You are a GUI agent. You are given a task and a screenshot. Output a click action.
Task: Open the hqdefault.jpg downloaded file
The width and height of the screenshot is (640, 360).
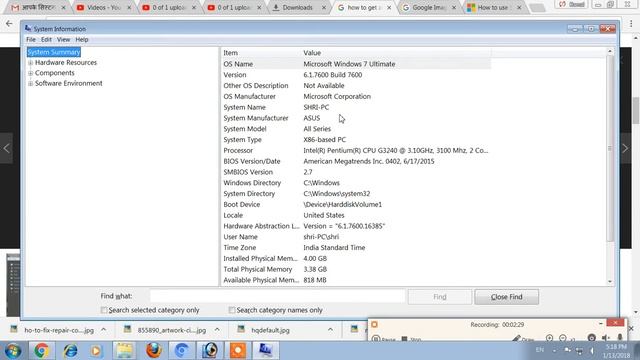coord(270,330)
